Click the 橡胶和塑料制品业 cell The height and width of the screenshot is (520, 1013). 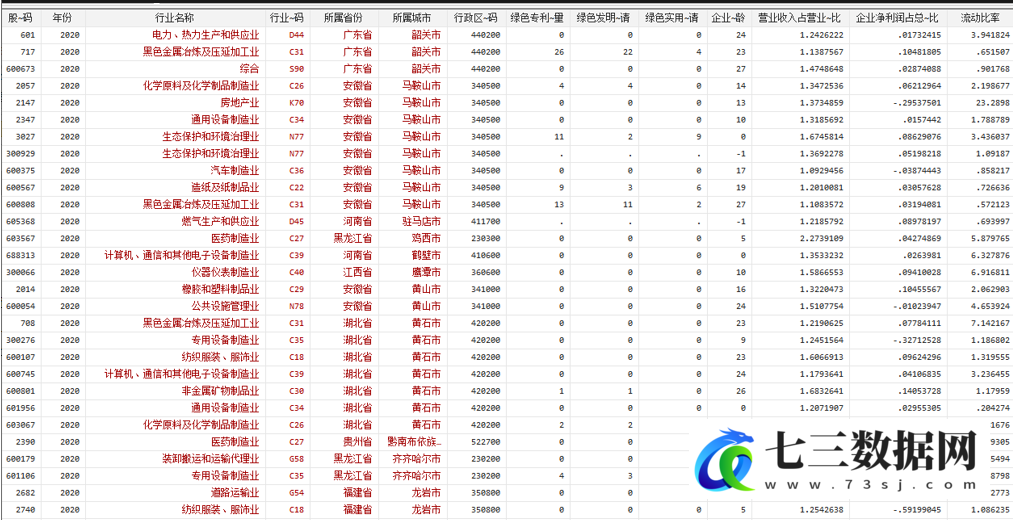click(x=220, y=289)
